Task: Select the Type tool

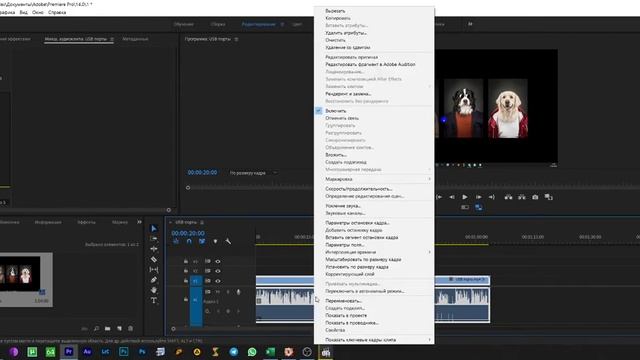Action: 154,300
